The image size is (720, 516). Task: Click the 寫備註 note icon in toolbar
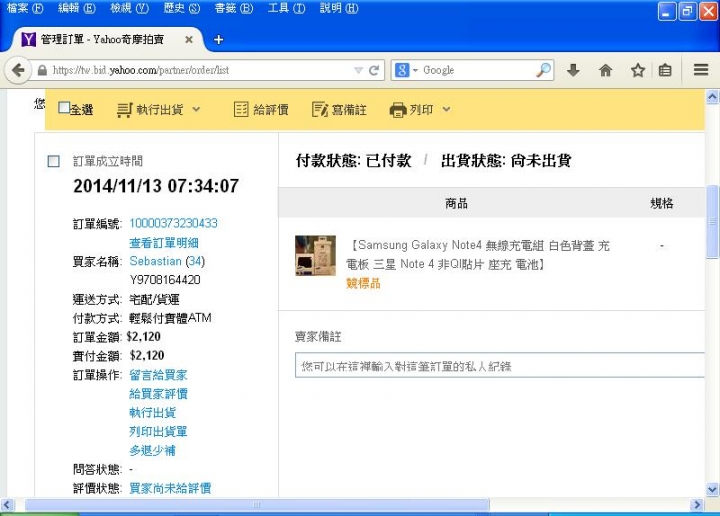click(x=320, y=109)
